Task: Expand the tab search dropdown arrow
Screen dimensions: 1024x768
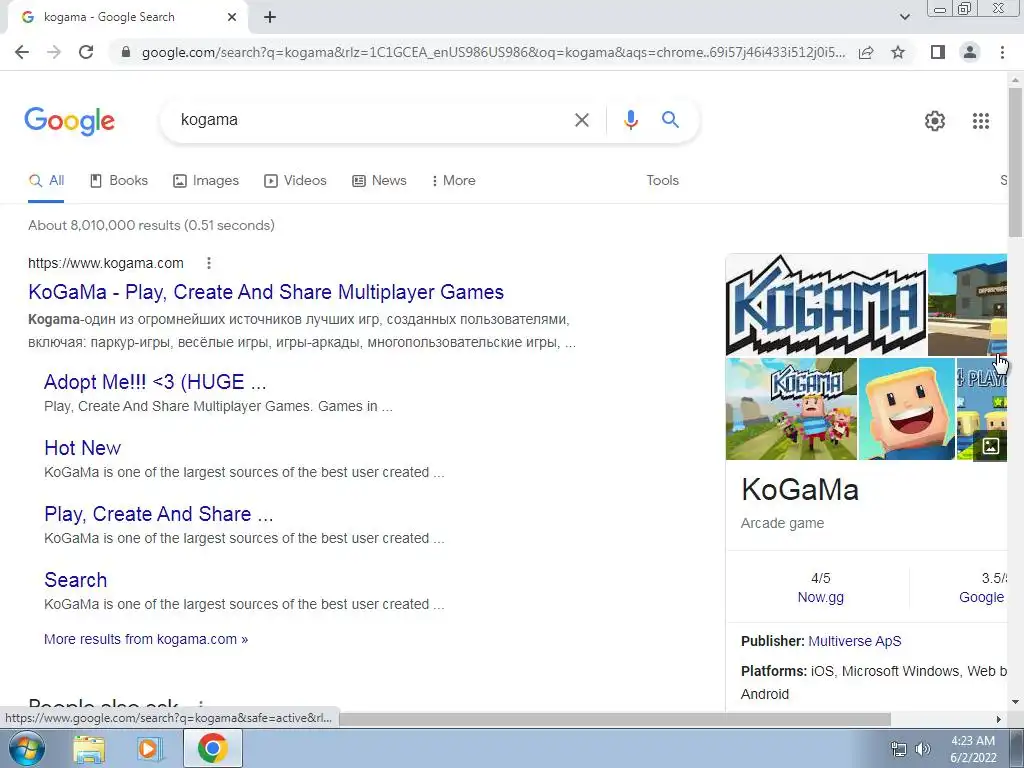Action: click(904, 17)
